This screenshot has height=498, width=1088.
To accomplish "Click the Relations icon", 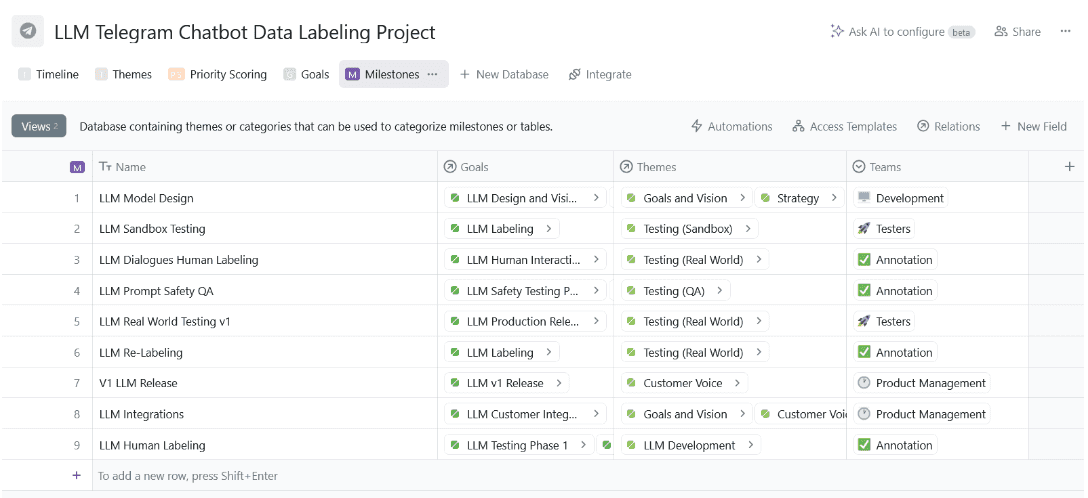I will point(923,127).
